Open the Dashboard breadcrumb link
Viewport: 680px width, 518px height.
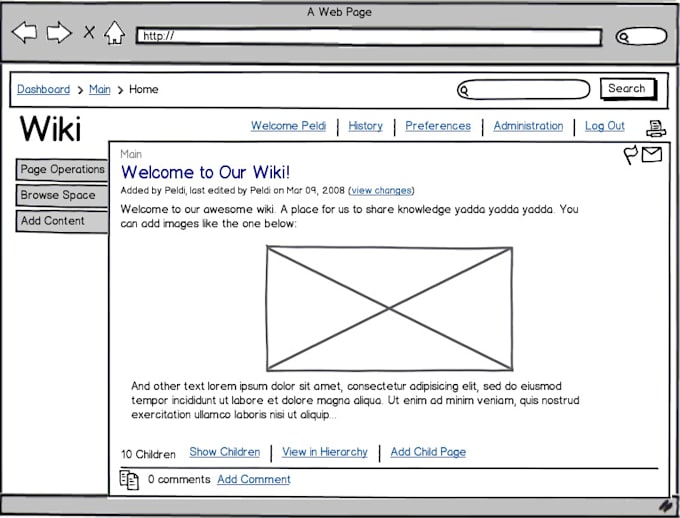43,89
